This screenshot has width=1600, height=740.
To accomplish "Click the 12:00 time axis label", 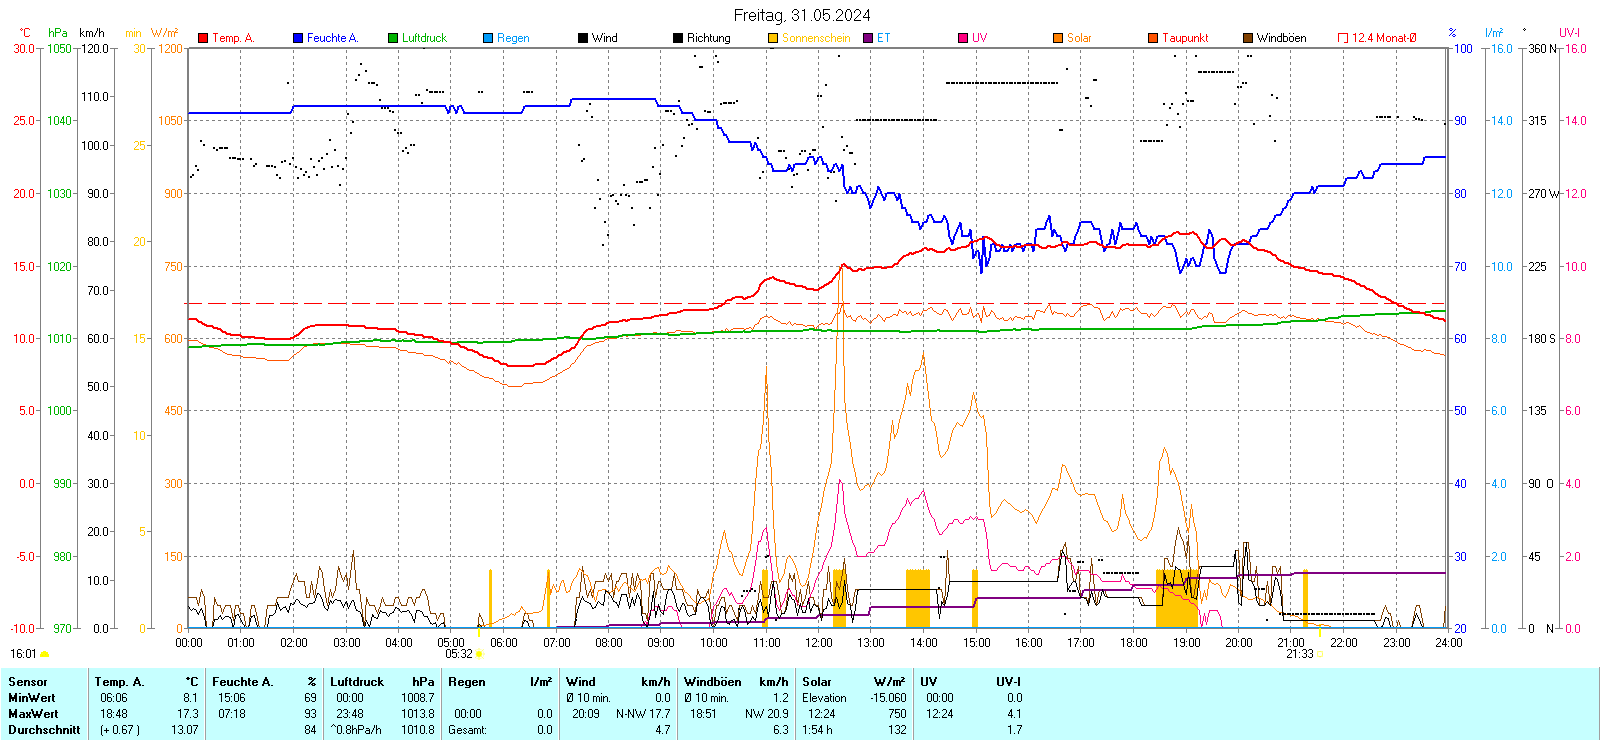I will click(x=818, y=643).
